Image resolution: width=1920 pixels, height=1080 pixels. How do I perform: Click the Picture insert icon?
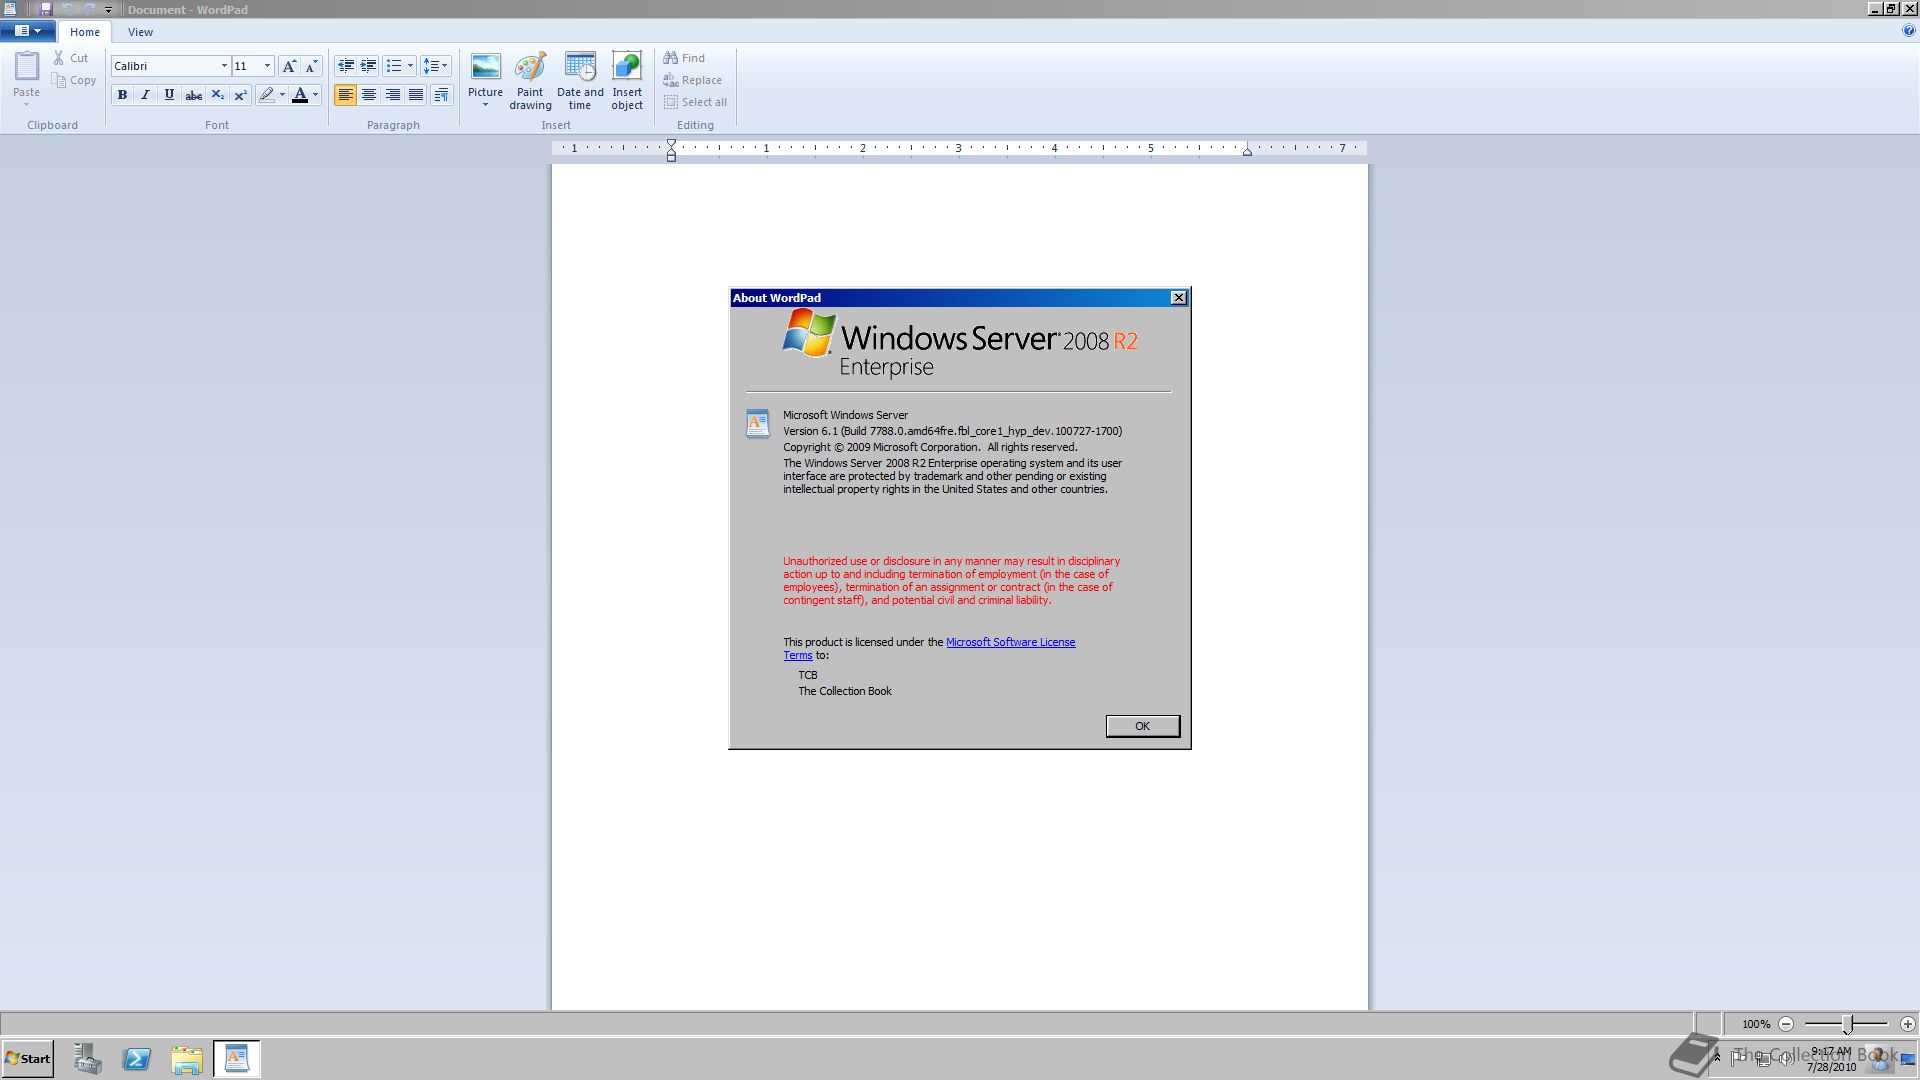click(486, 67)
